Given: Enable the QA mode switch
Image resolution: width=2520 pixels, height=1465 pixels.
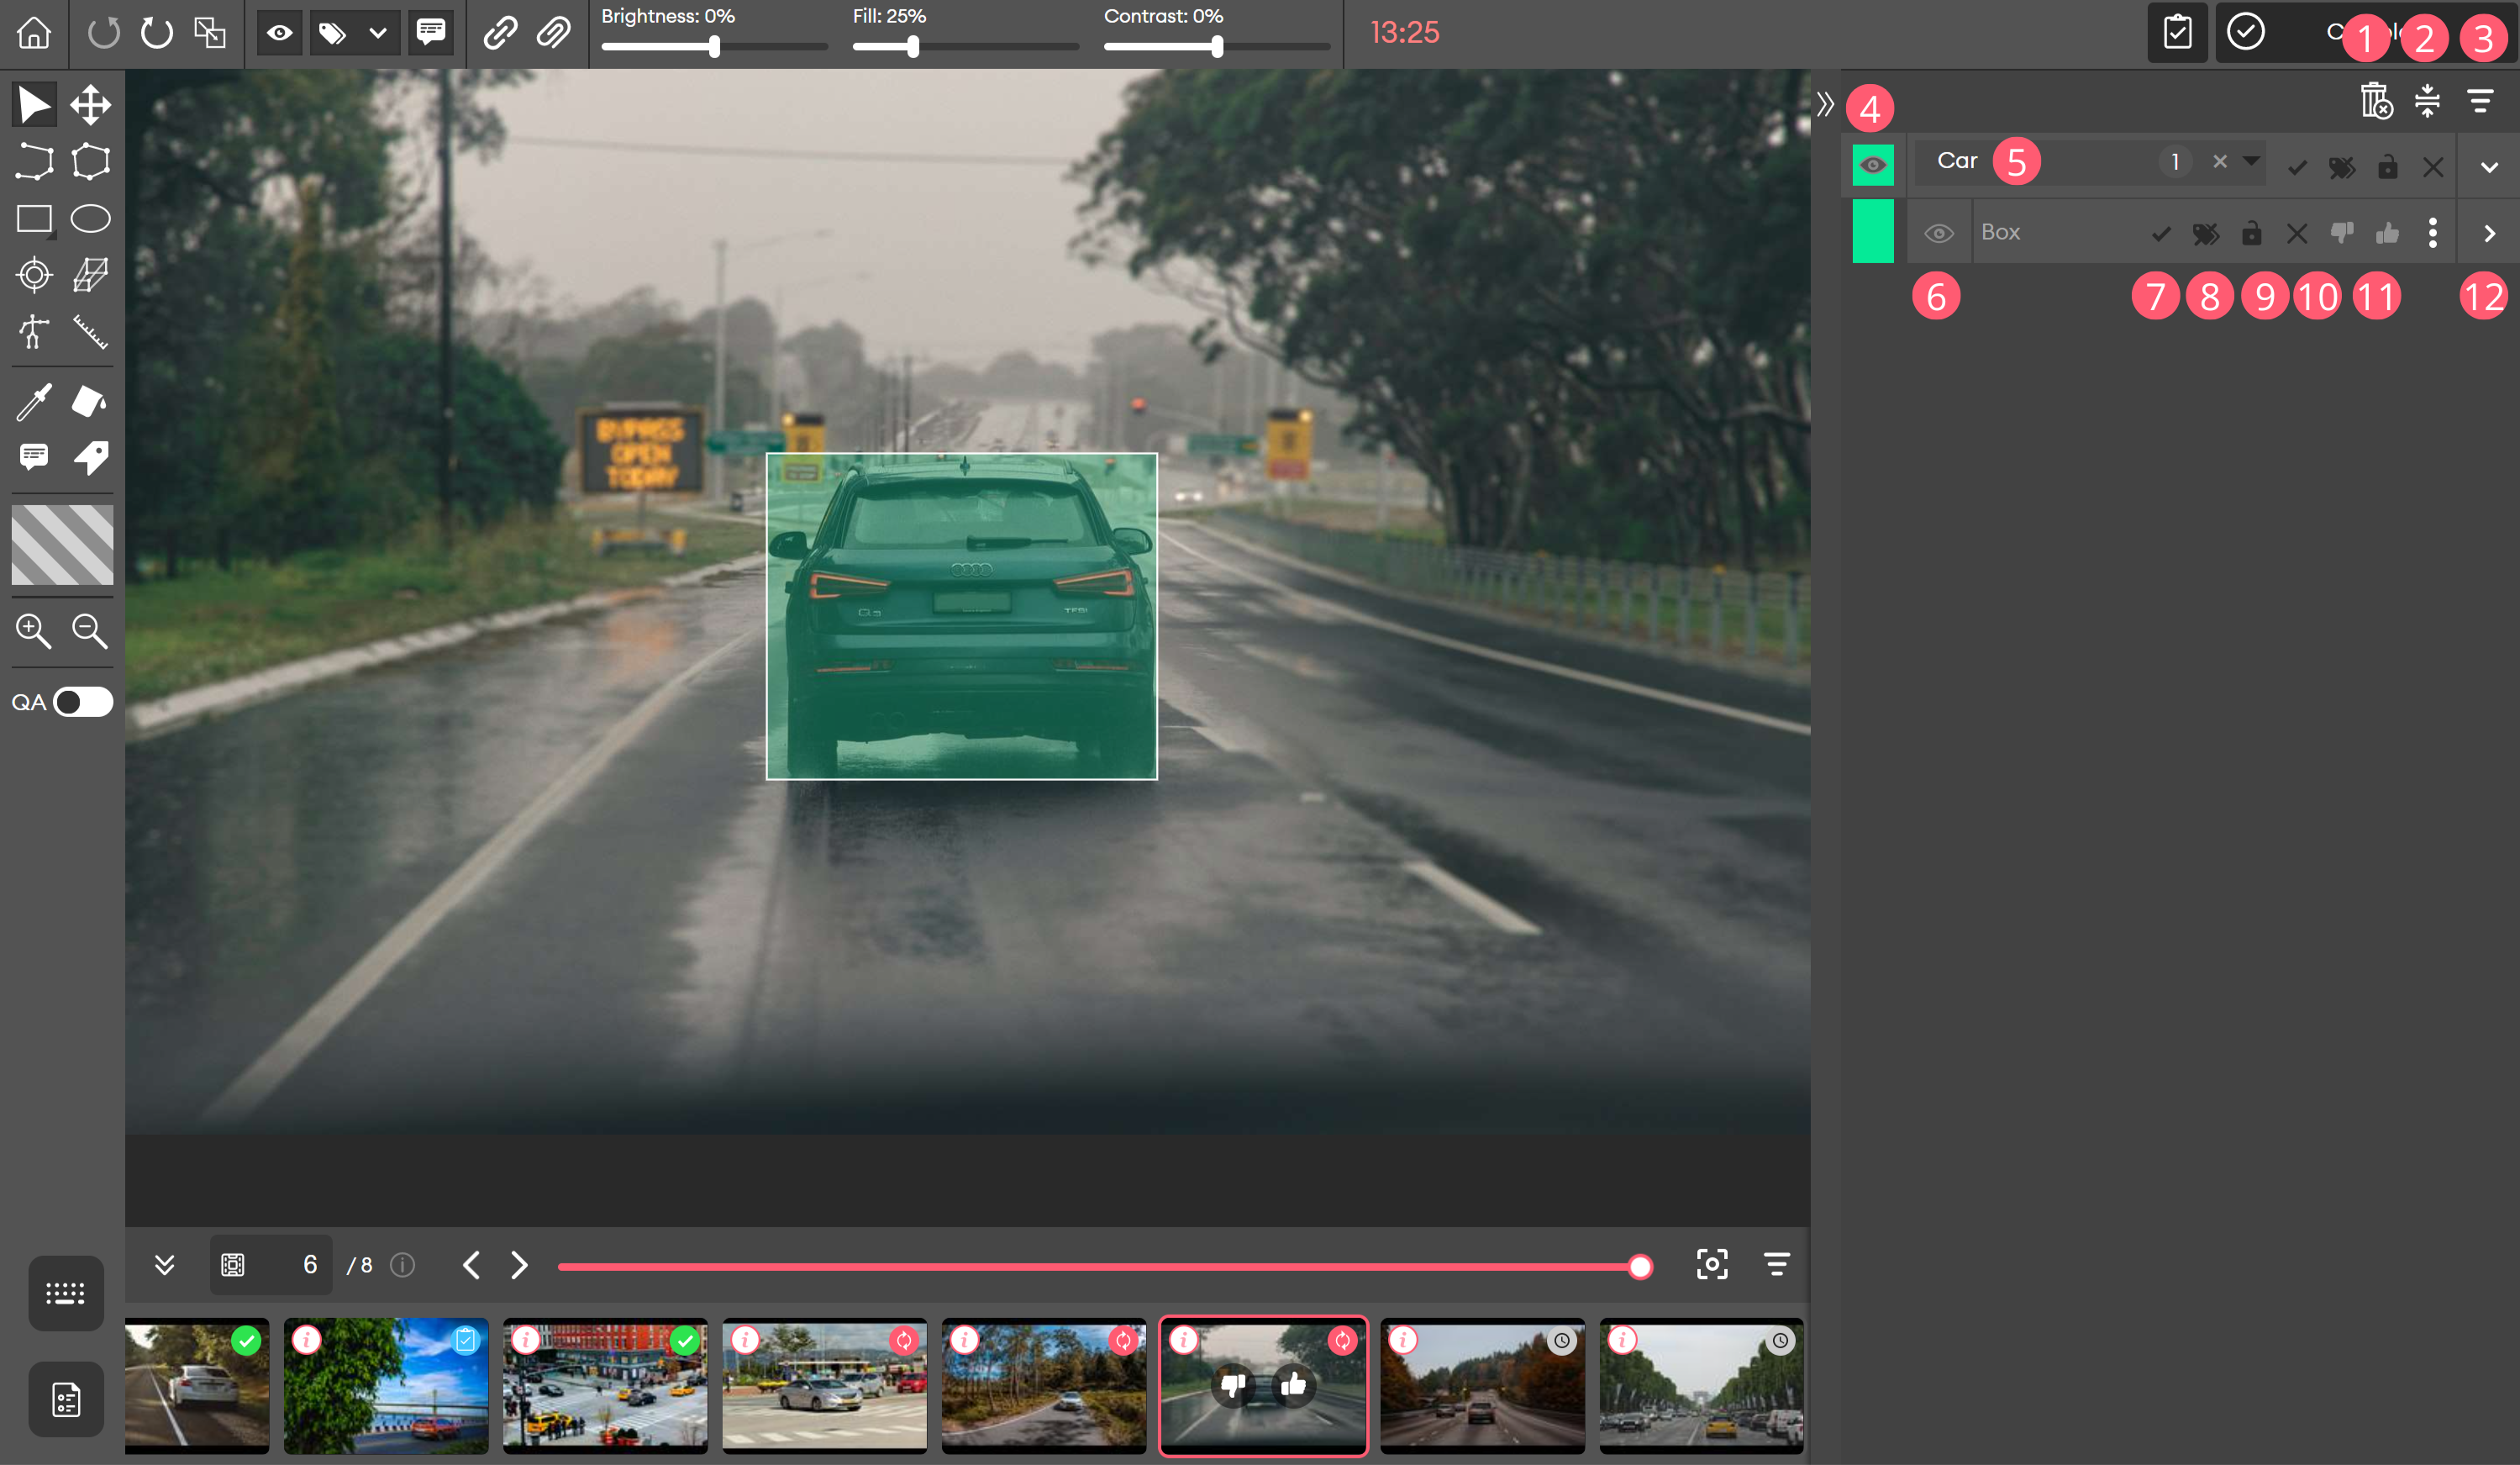Looking at the screenshot, I should [83, 702].
